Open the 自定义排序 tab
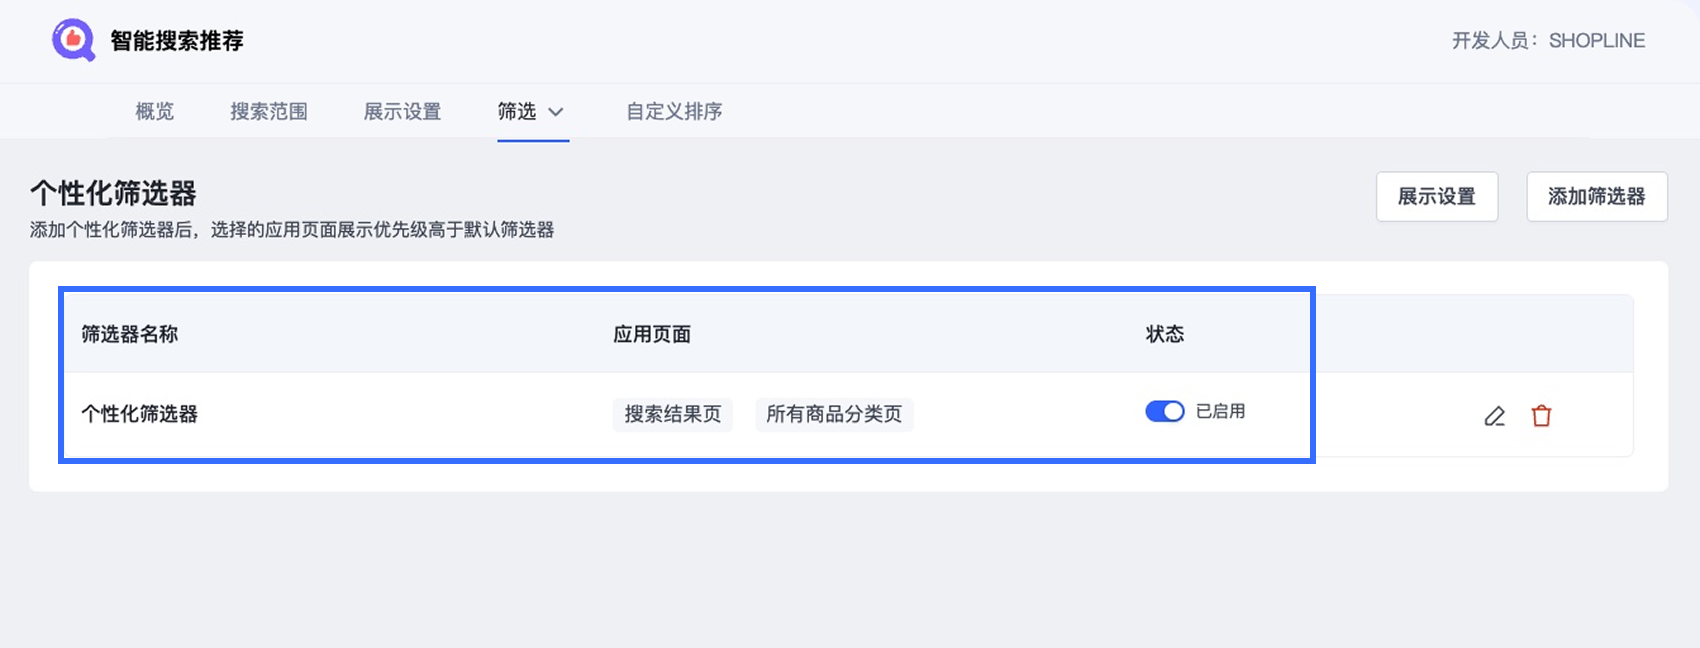This screenshot has width=1700, height=648. pos(674,112)
